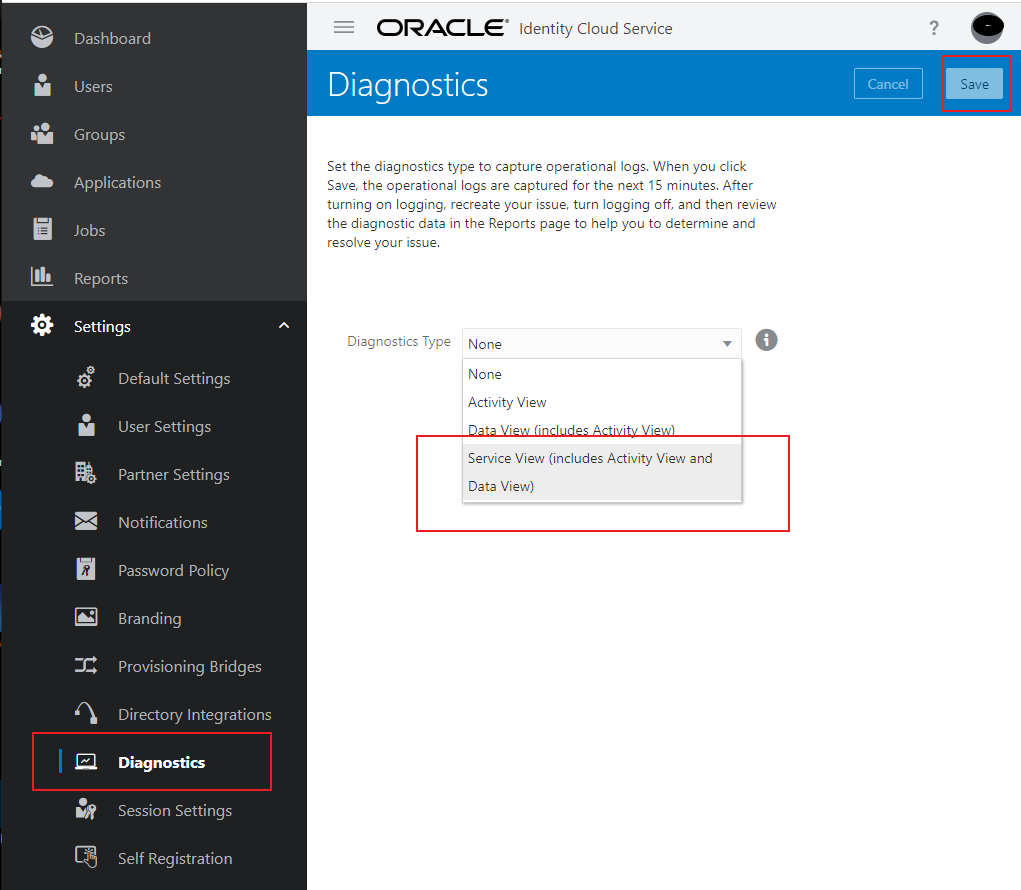The height and width of the screenshot is (890, 1021).
Task: Click the Diagnostics Type dropdown arrow
Action: point(727,343)
